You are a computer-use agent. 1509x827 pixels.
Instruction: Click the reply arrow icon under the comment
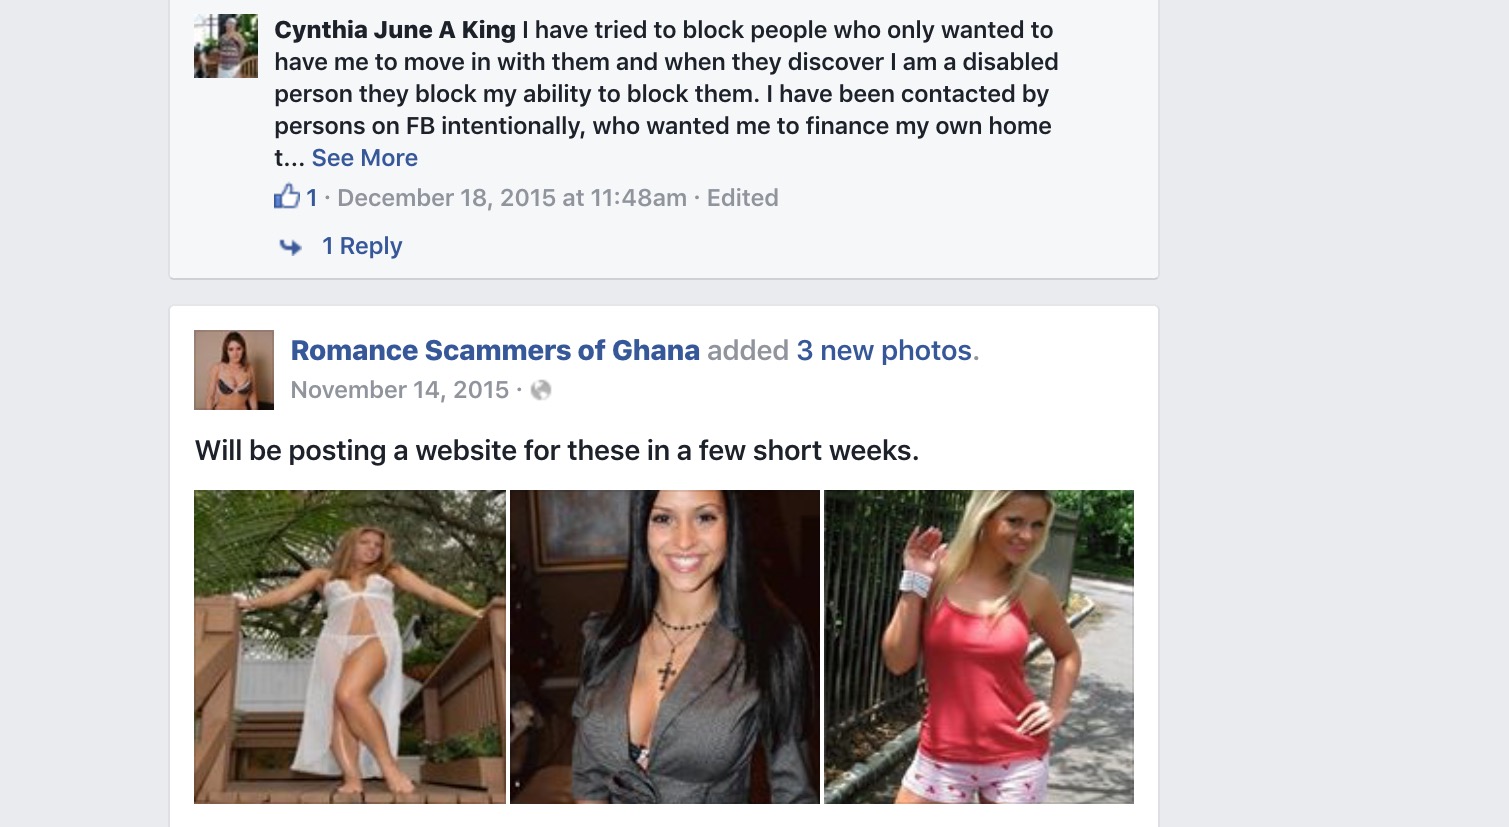pyautogui.click(x=290, y=246)
